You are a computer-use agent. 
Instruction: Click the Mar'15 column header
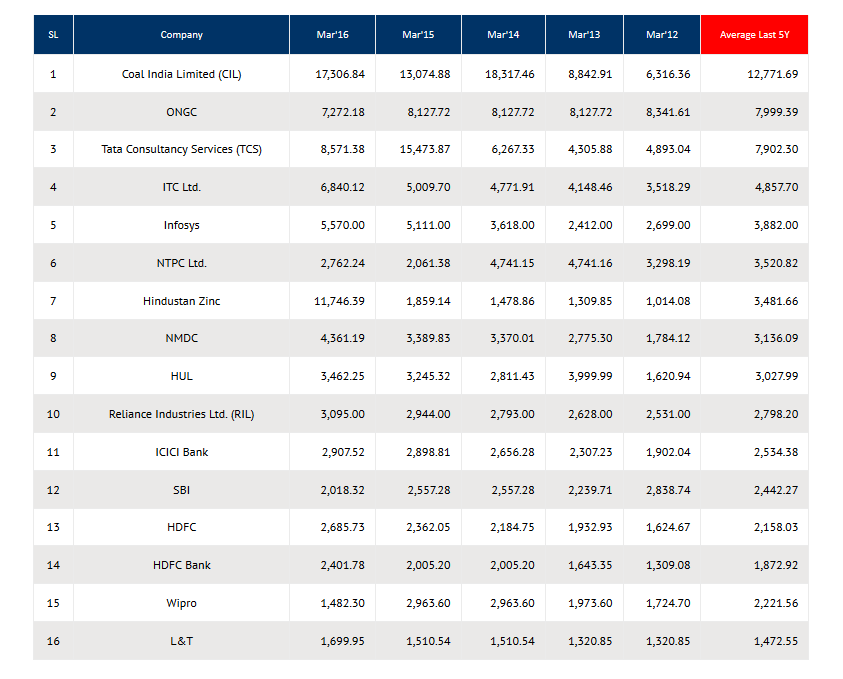pyautogui.click(x=418, y=35)
